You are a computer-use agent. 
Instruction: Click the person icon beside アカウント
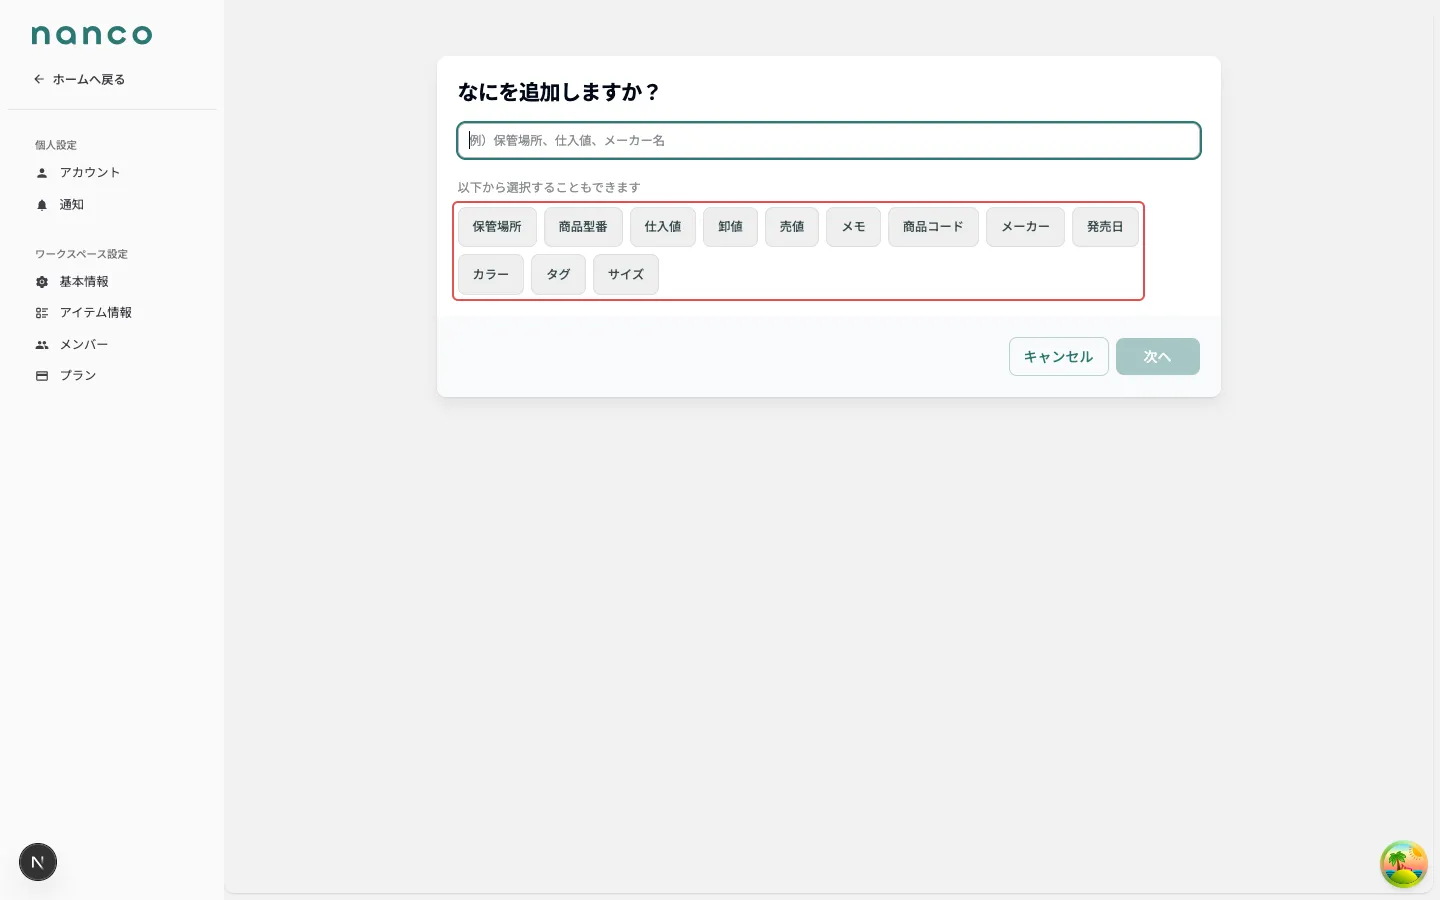click(x=42, y=173)
